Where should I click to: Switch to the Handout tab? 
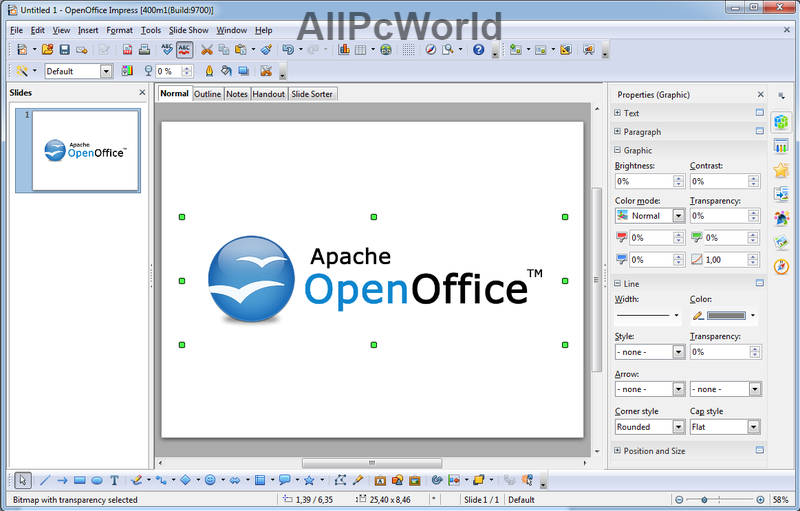point(268,94)
